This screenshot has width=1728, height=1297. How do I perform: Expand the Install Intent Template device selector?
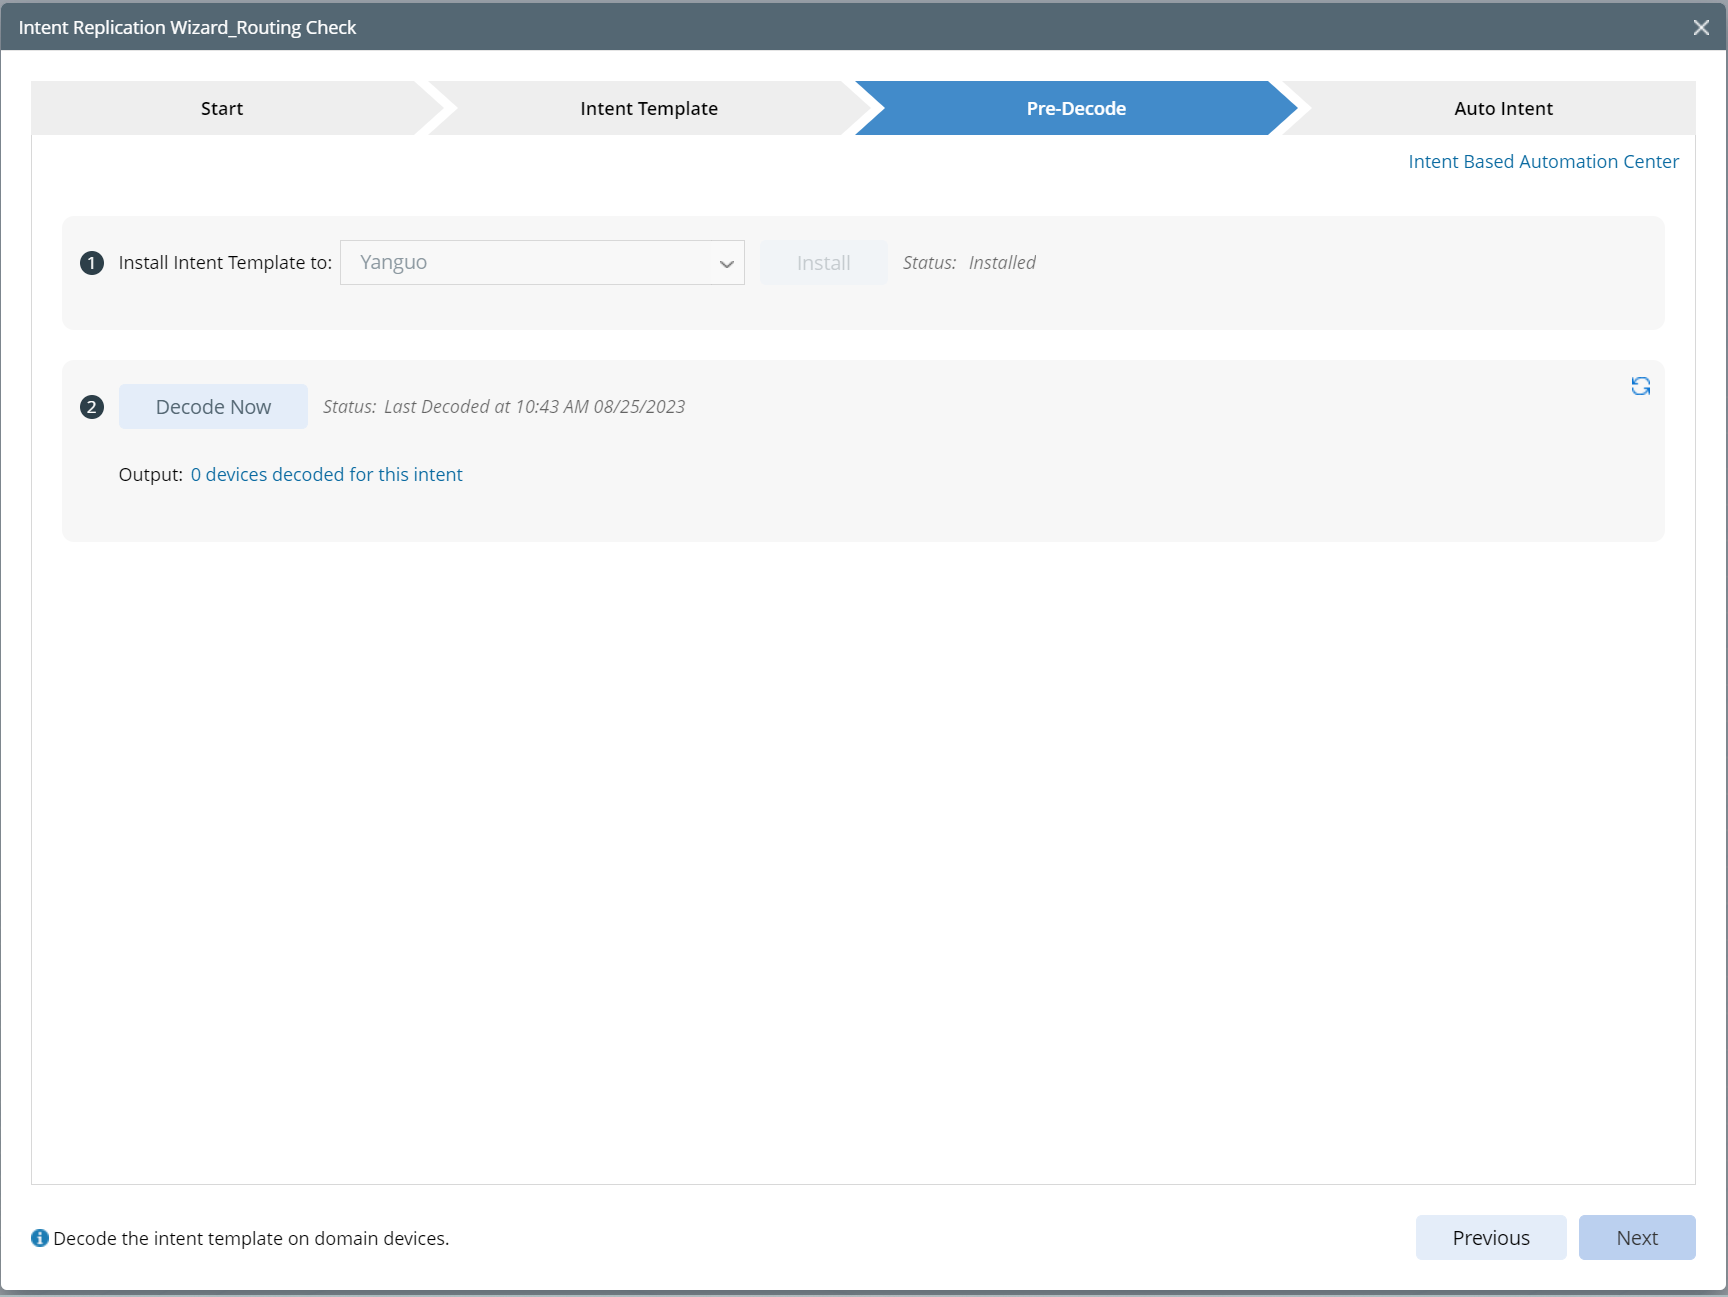(x=542, y=262)
